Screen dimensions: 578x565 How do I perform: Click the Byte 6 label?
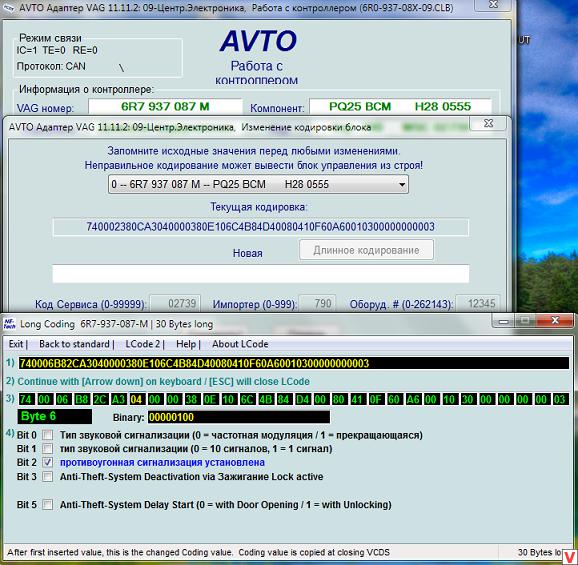click(x=55, y=416)
